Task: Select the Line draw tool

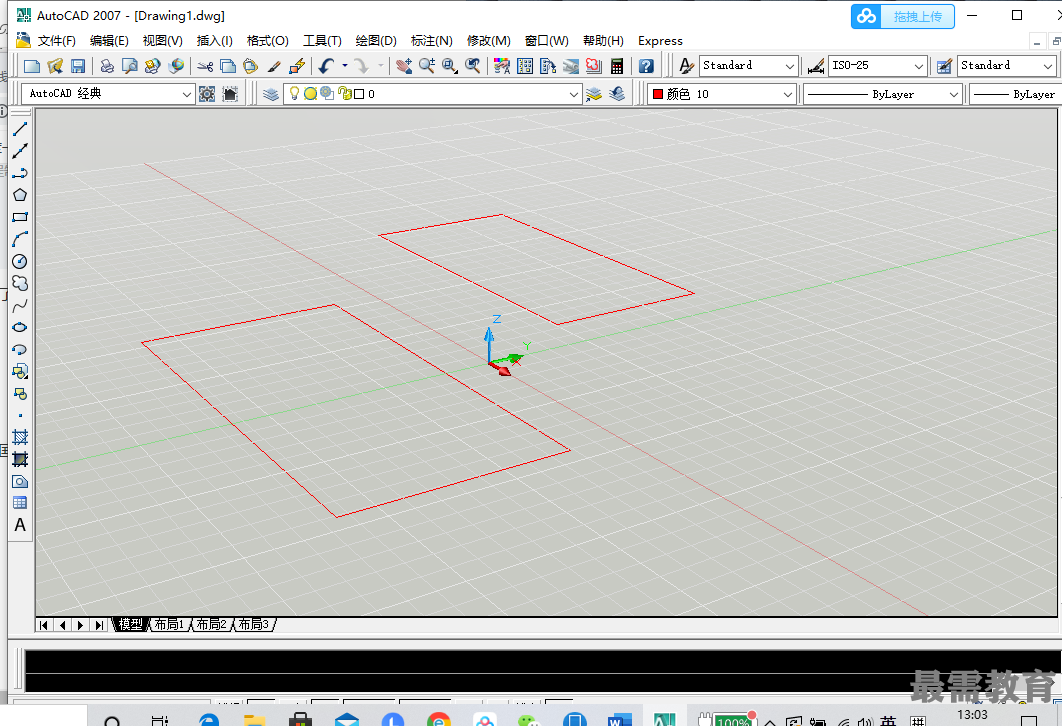Action: pyautogui.click(x=20, y=129)
